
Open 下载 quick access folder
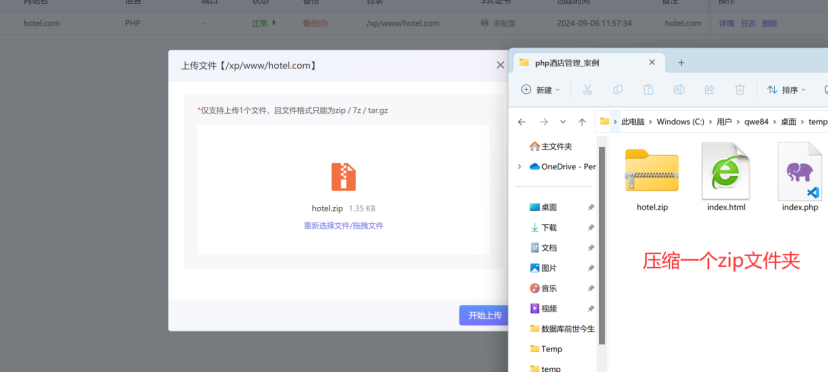[543, 227]
